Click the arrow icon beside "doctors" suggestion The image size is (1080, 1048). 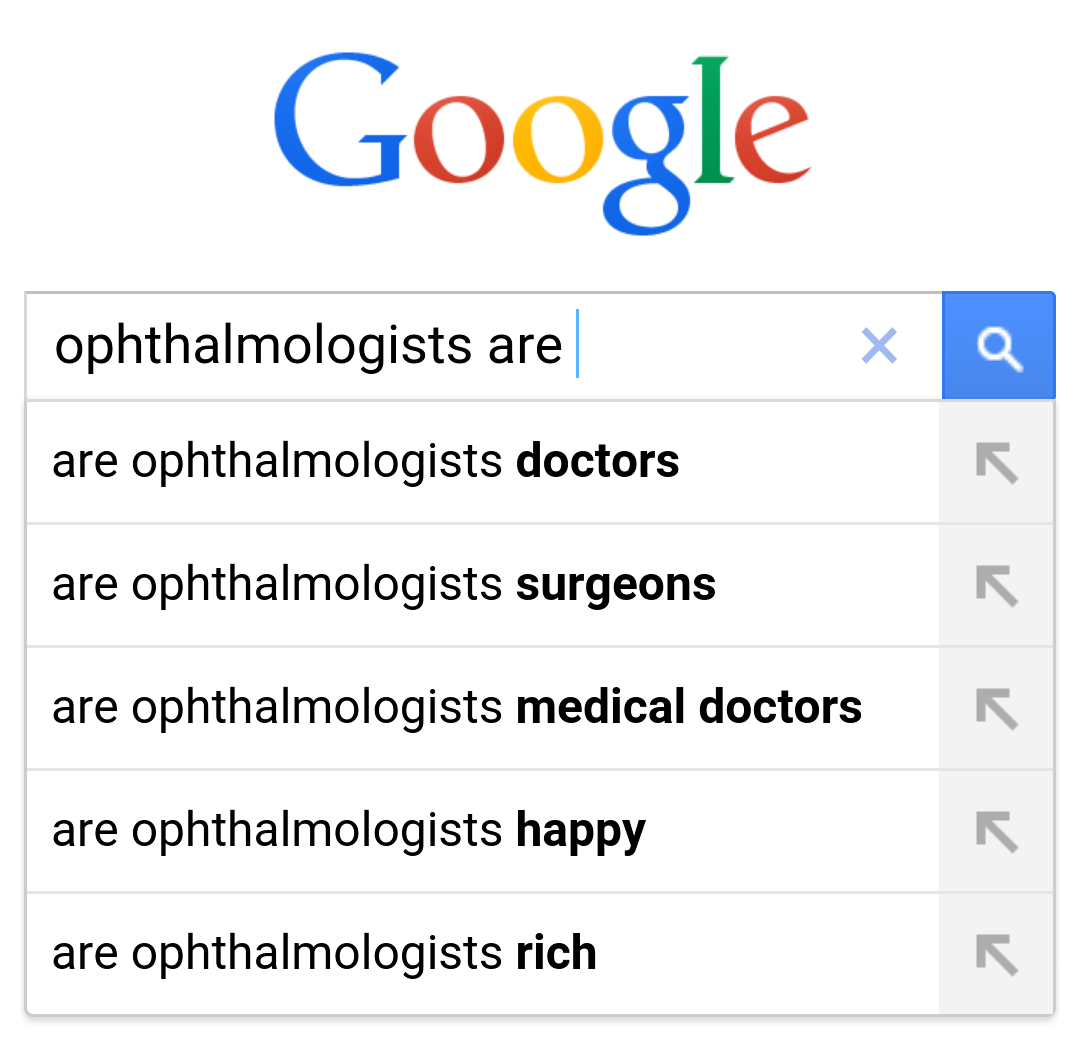[x=996, y=463]
